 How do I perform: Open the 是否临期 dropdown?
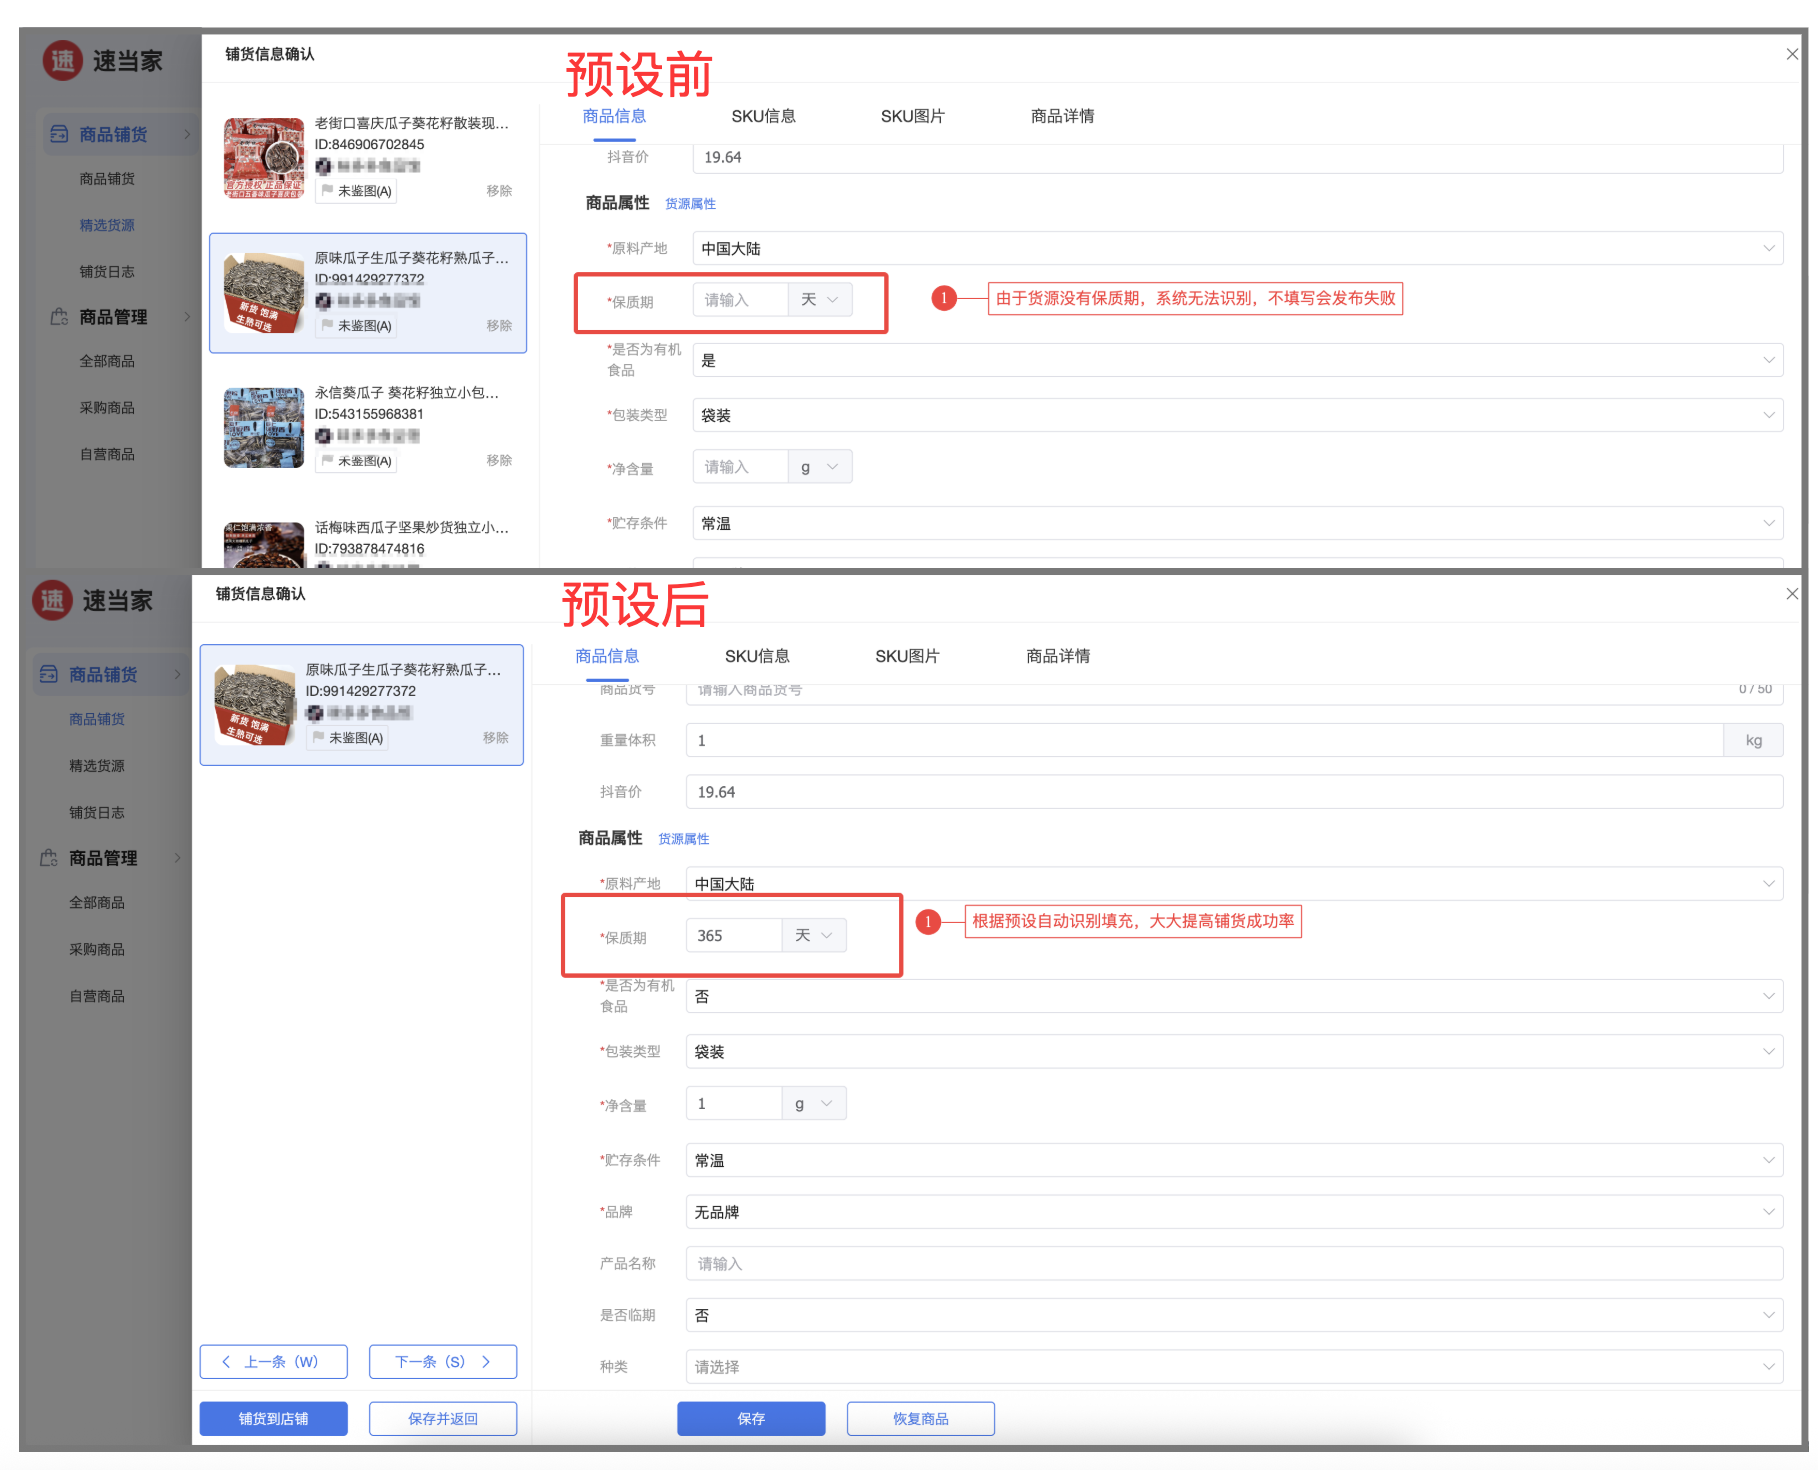1233,1316
